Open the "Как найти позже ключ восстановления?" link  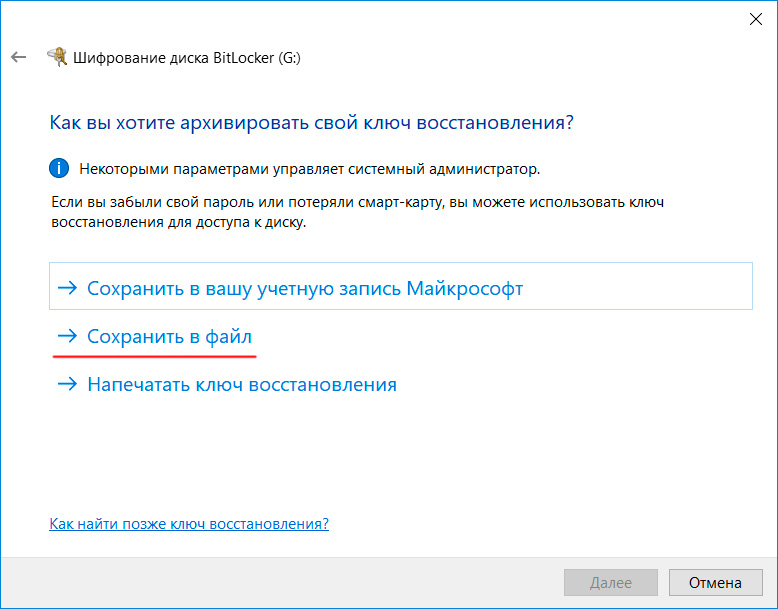(x=189, y=524)
